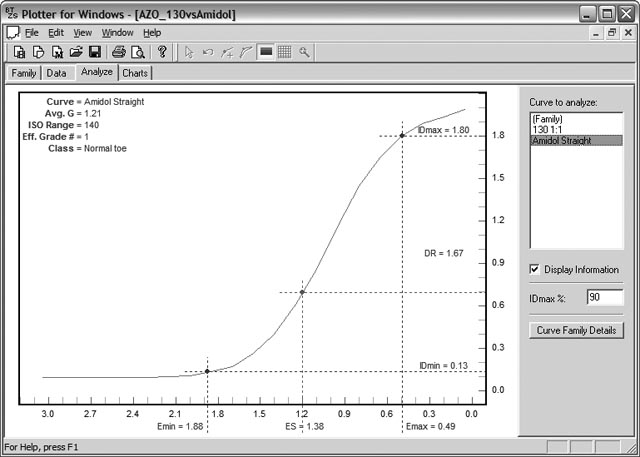Open the Window menu

pyautogui.click(x=117, y=32)
